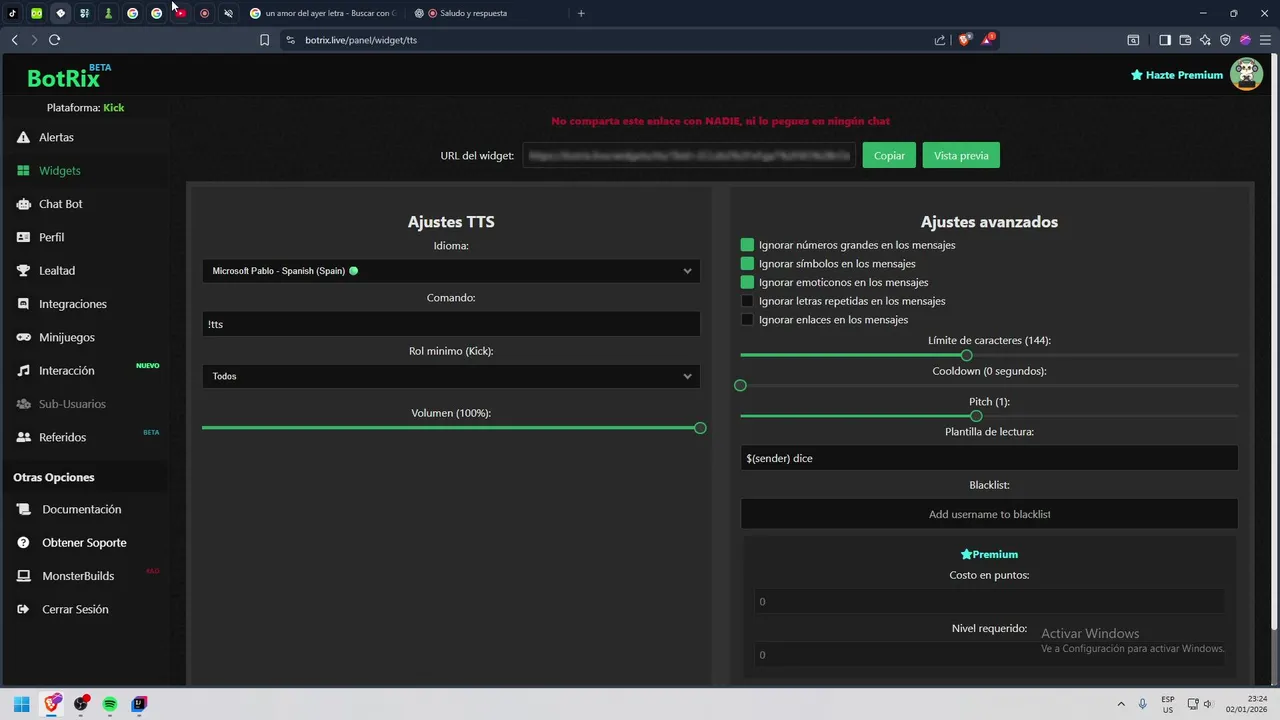Enable Ignorar enlaces en los mensajes

(x=747, y=320)
